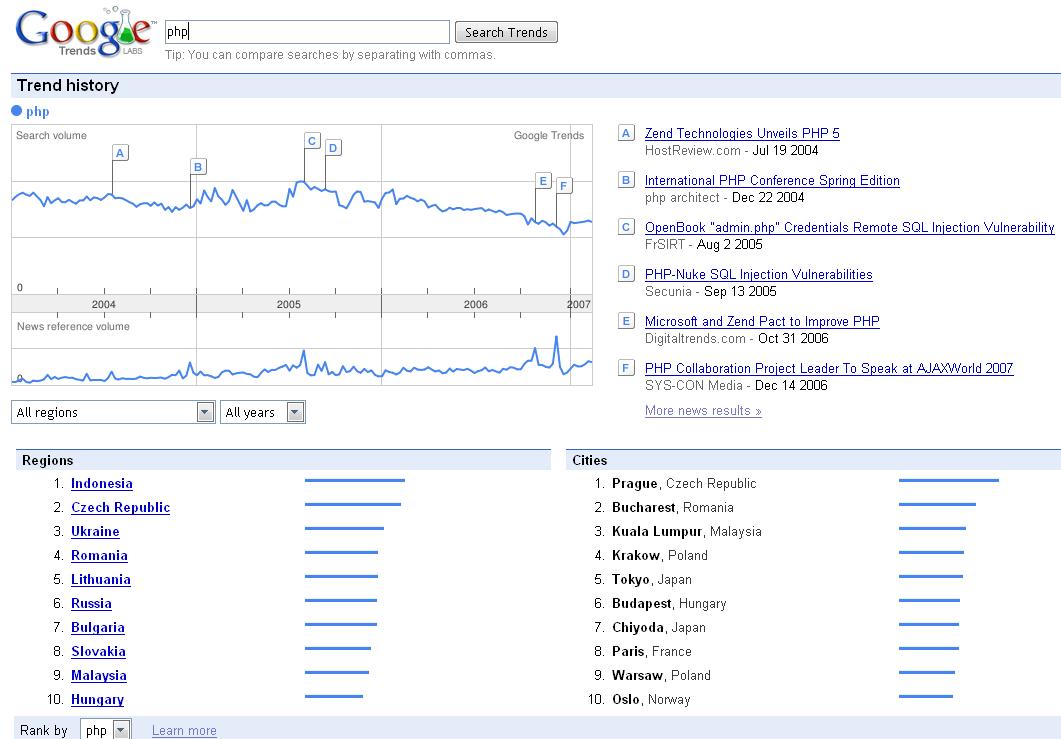The height and width of the screenshot is (739, 1061).
Task: Open PHP-Nuke SQL Injection Vulnerabilities link
Action: (759, 275)
